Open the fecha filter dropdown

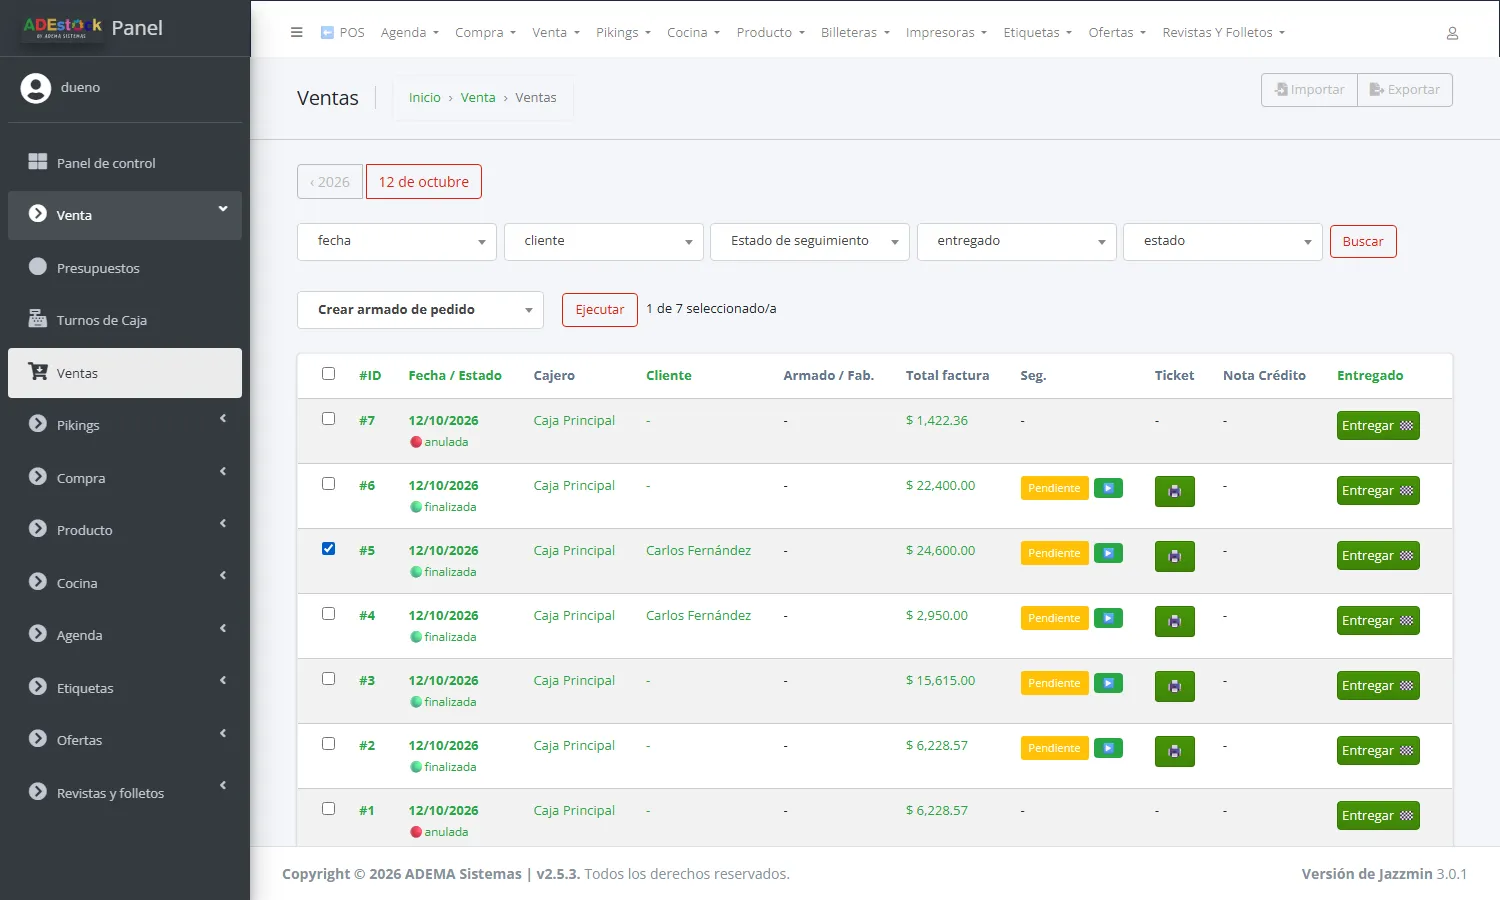point(397,242)
